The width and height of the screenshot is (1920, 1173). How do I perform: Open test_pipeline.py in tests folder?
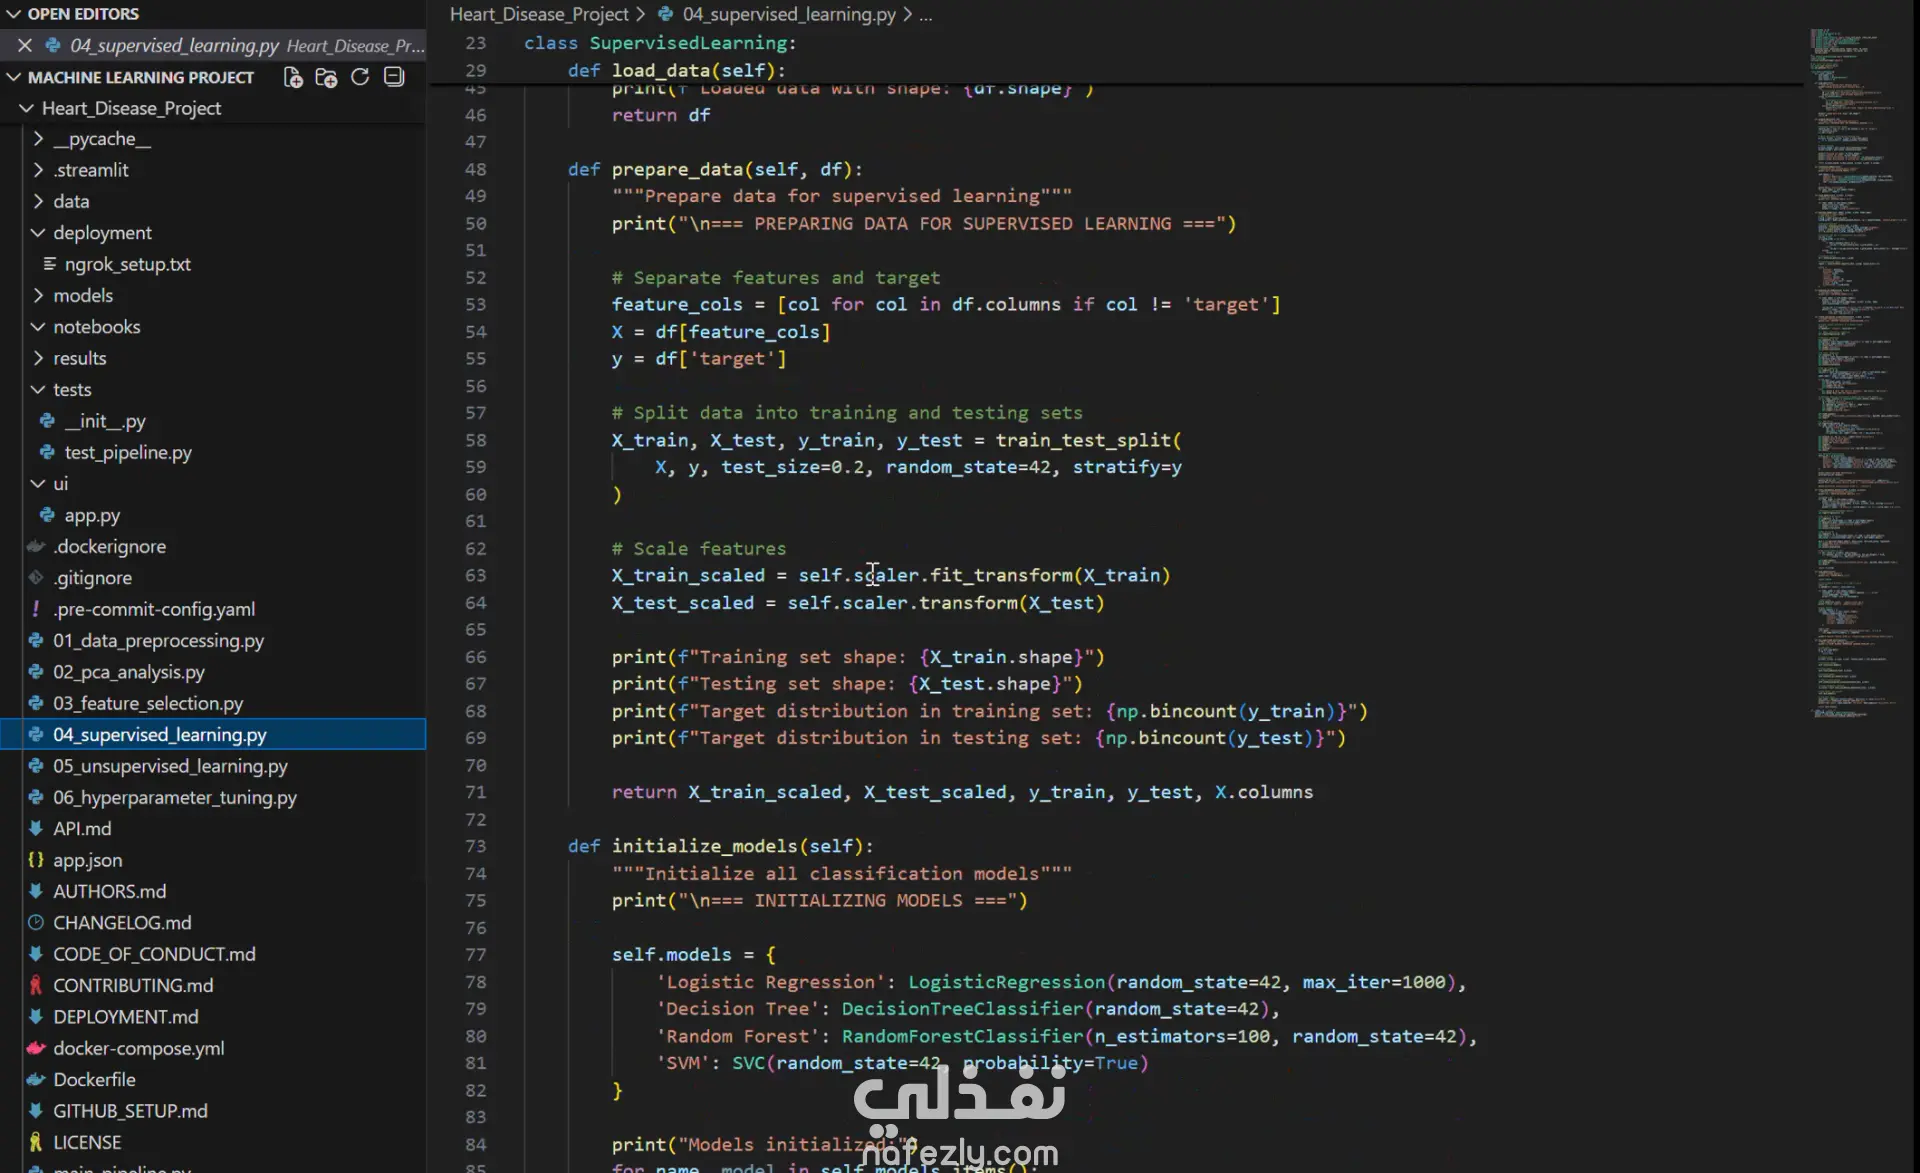(127, 452)
